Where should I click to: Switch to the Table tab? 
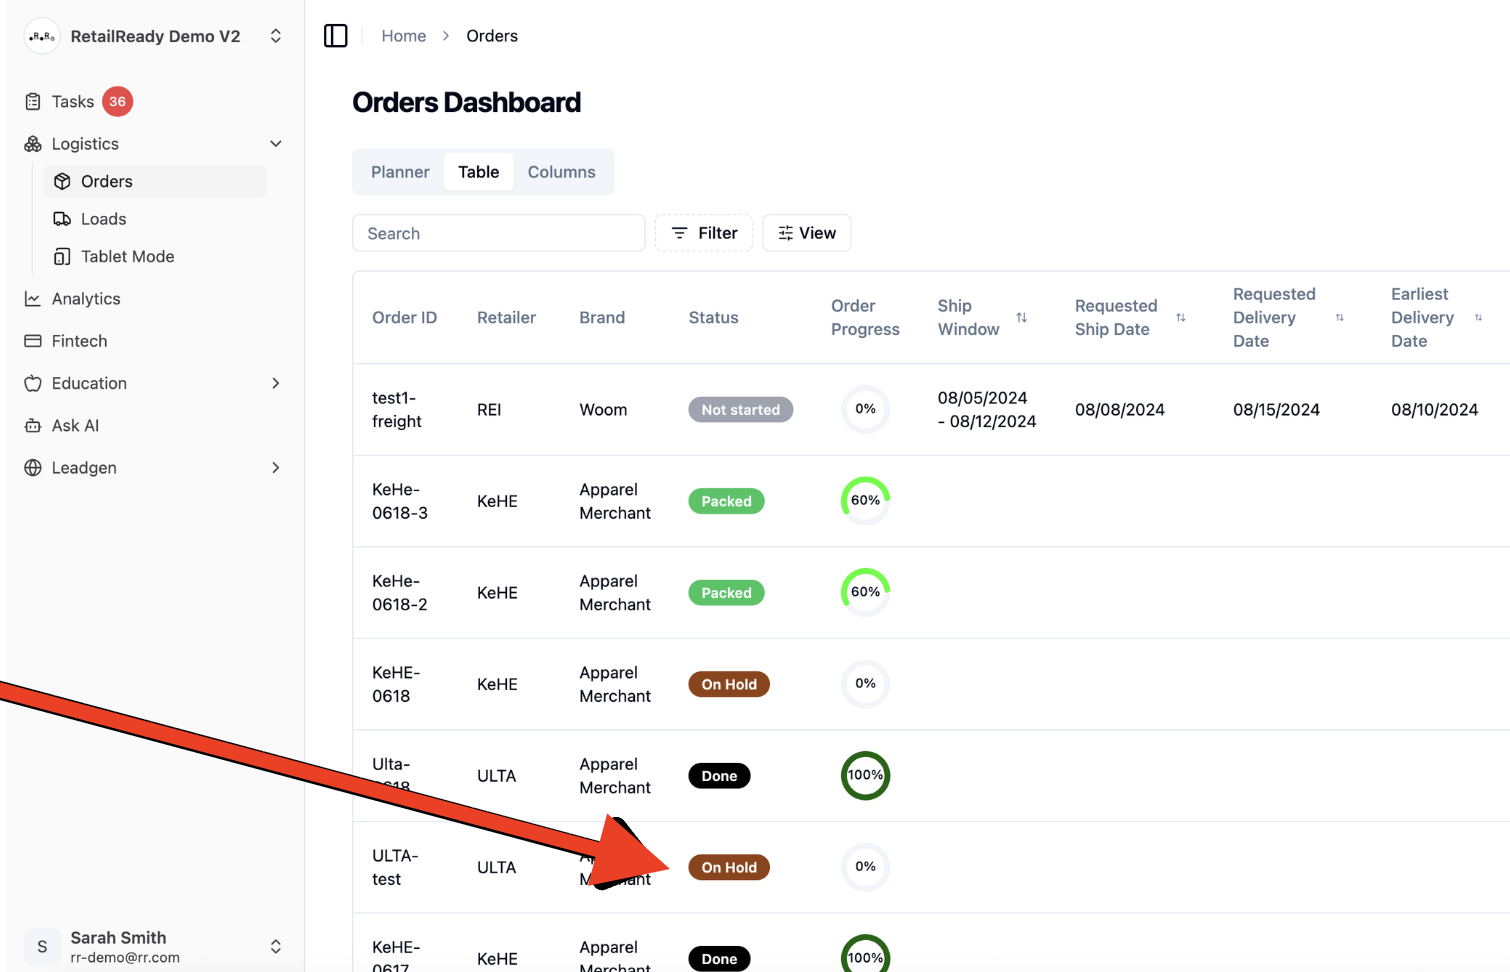(479, 172)
